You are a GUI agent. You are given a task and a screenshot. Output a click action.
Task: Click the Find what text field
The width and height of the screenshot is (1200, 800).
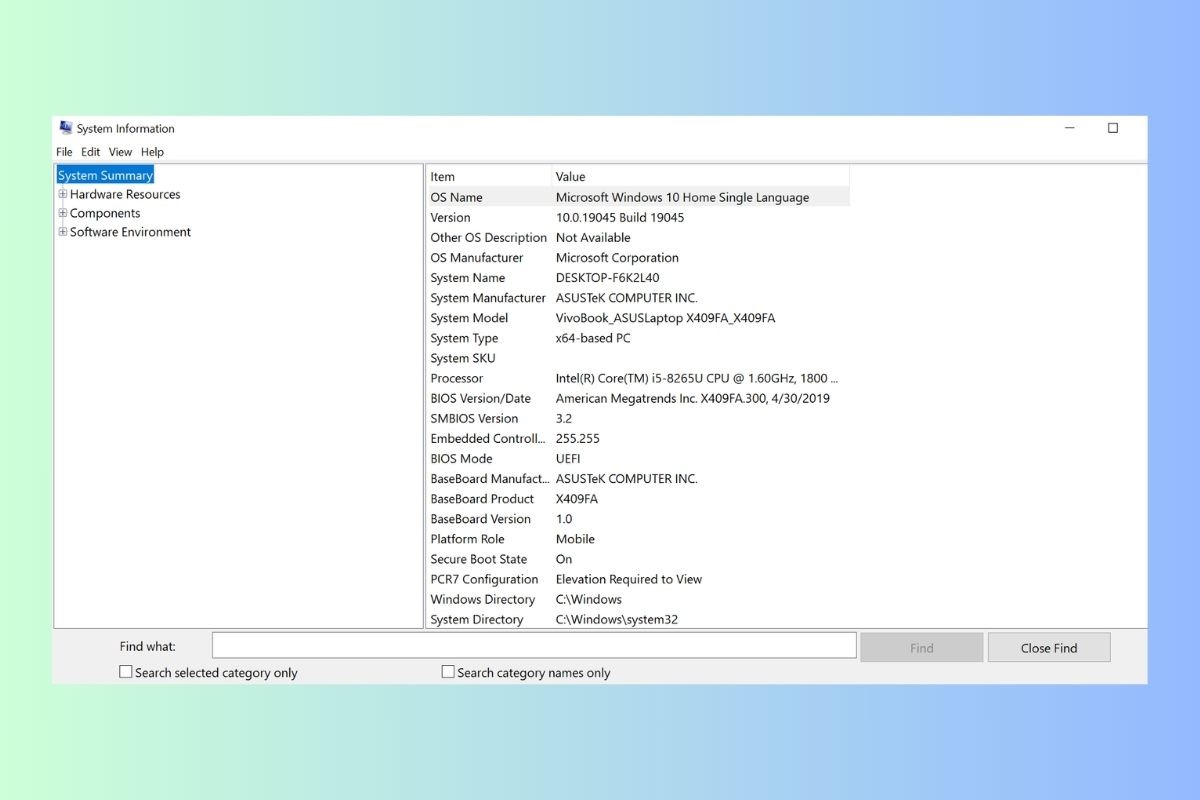[x=534, y=646]
